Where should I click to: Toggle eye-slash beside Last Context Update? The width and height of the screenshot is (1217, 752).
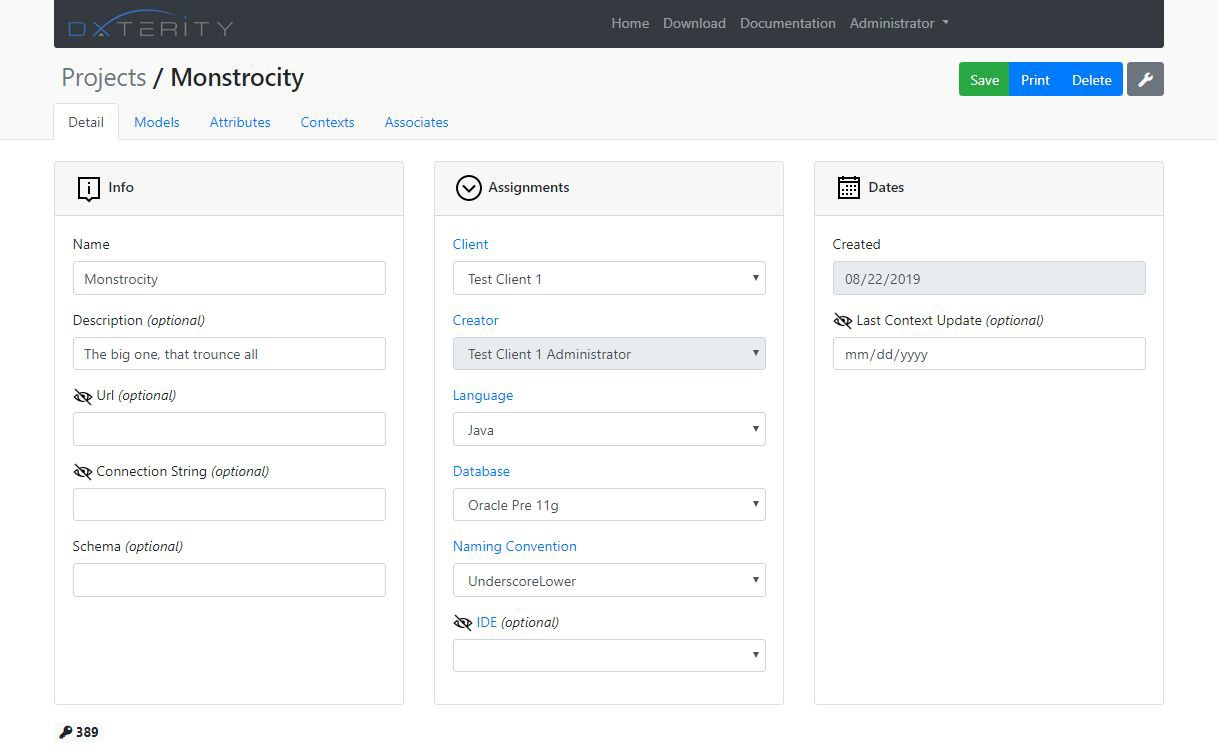[843, 321]
